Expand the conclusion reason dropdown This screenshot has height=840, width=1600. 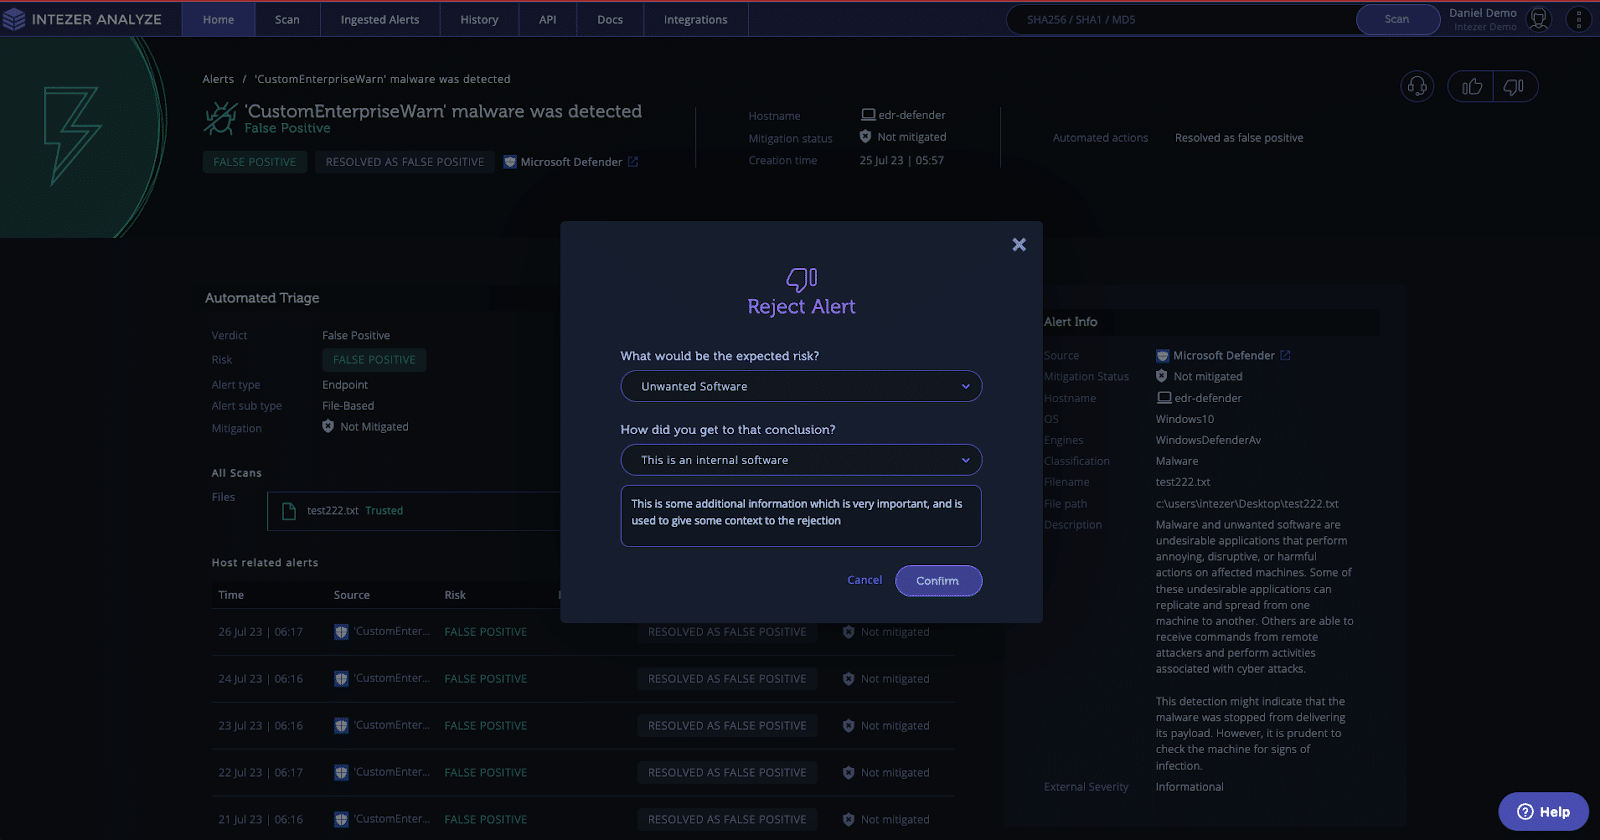(x=801, y=460)
